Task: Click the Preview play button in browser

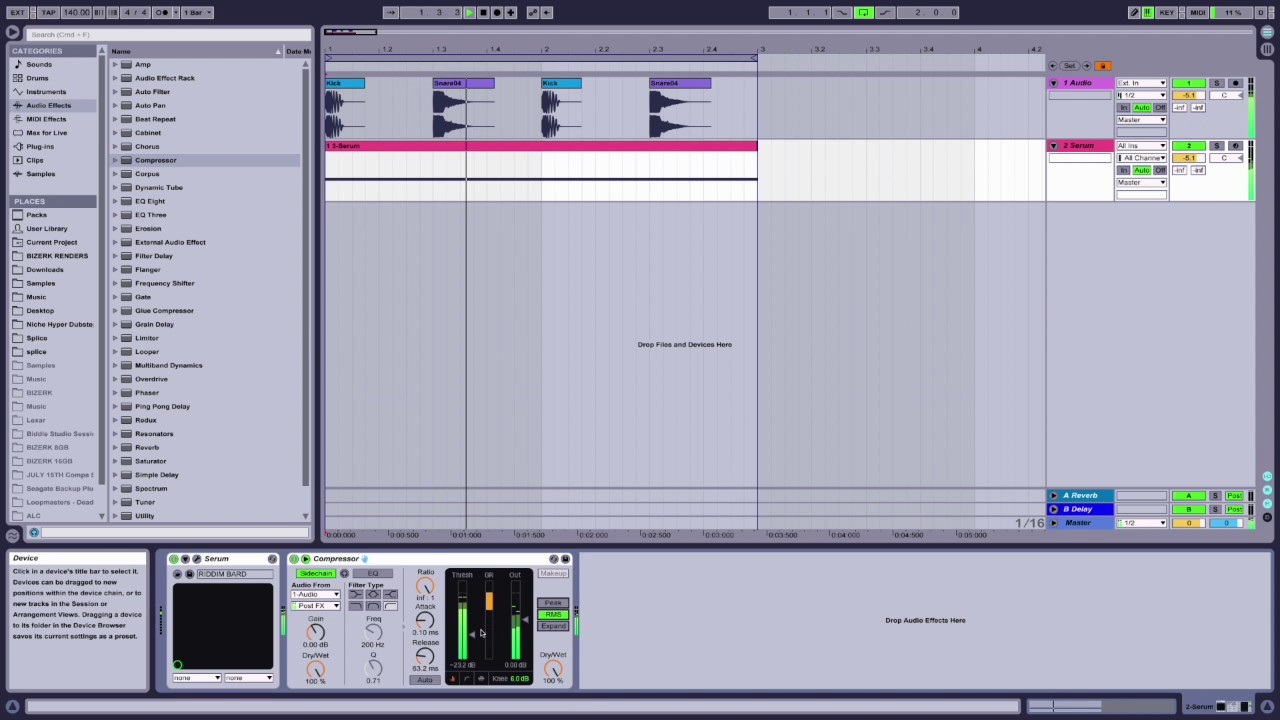Action: pyautogui.click(x=33, y=533)
